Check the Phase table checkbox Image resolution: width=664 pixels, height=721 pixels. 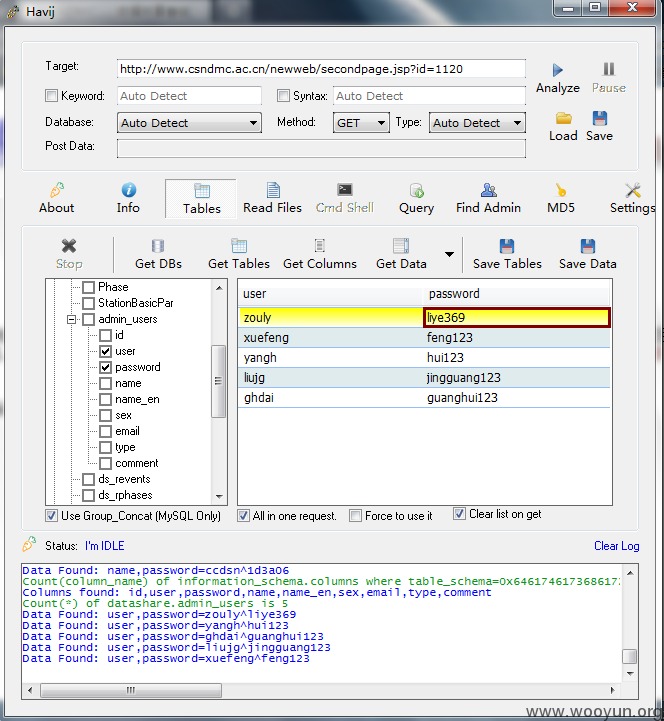pyautogui.click(x=88, y=287)
